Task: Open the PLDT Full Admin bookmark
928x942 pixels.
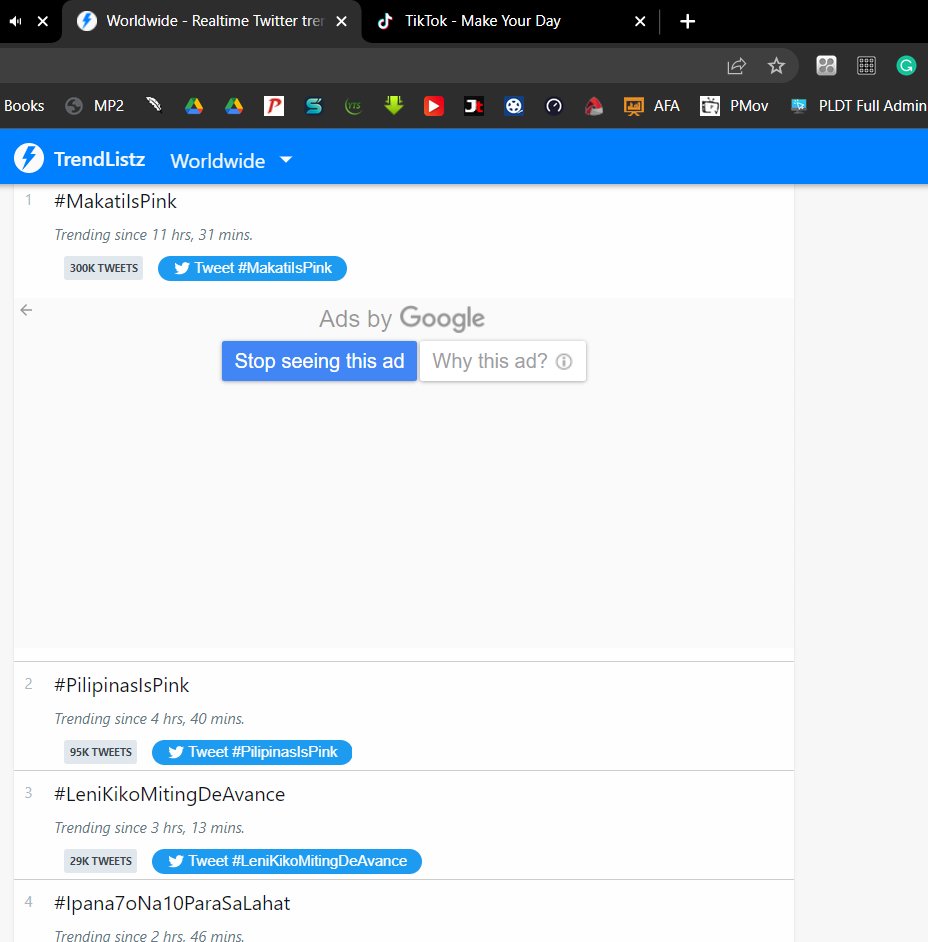Action: (x=858, y=106)
